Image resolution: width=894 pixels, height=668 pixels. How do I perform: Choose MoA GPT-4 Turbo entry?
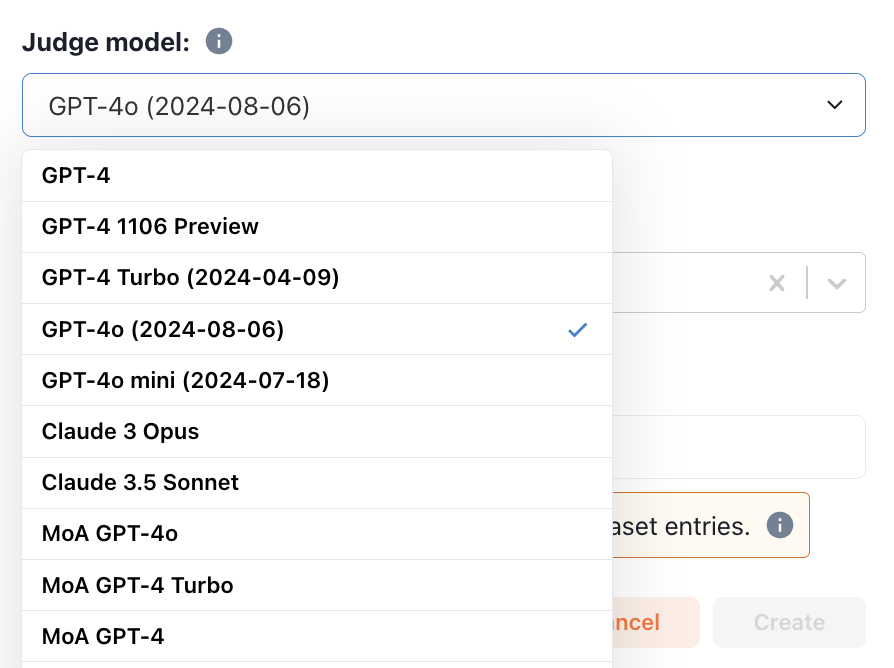pyautogui.click(x=137, y=585)
